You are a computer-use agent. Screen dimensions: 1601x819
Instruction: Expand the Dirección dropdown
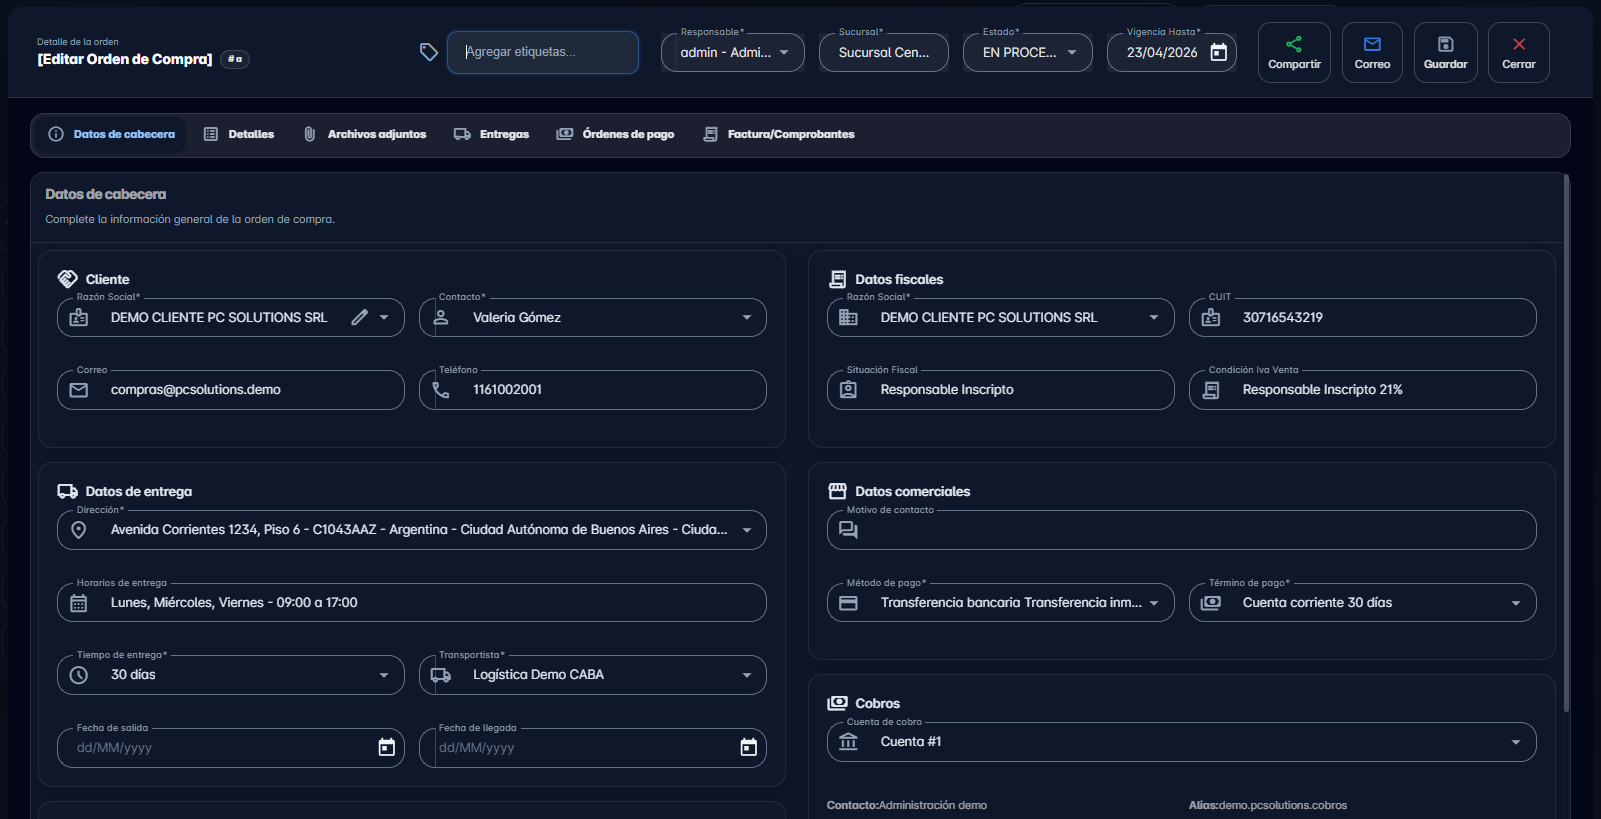(747, 530)
